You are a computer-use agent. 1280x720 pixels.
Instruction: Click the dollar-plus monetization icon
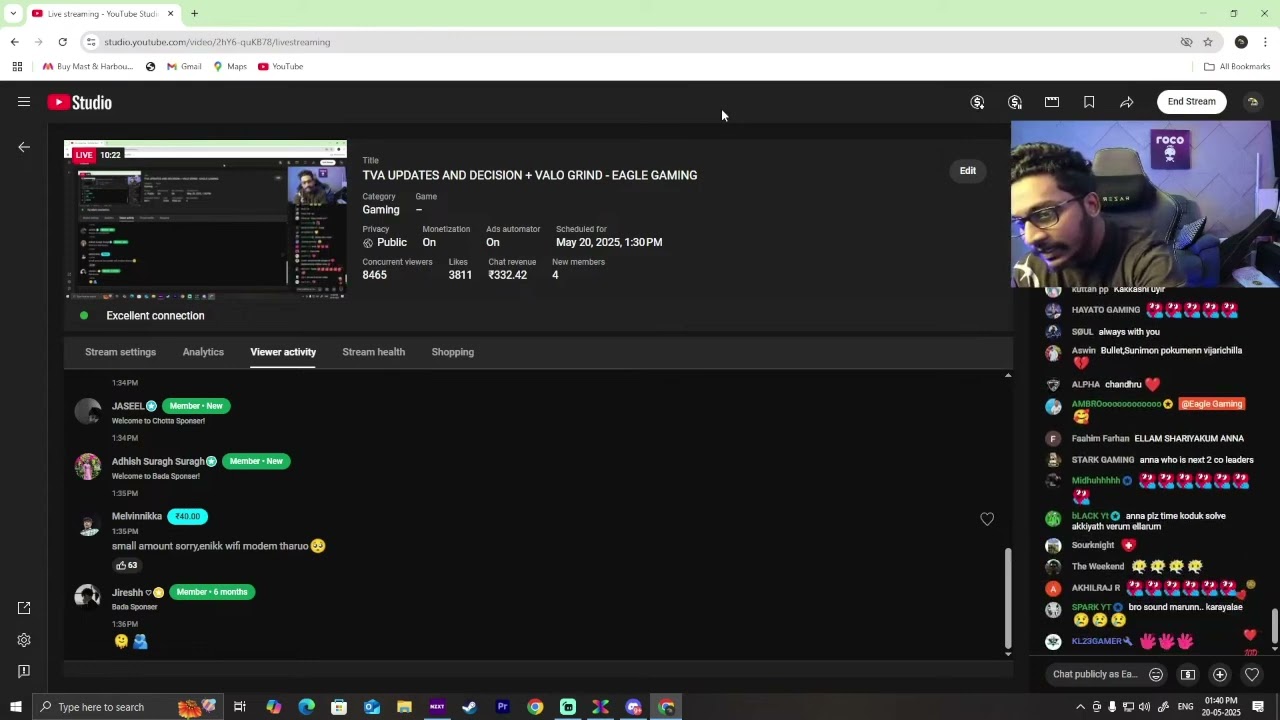click(978, 102)
